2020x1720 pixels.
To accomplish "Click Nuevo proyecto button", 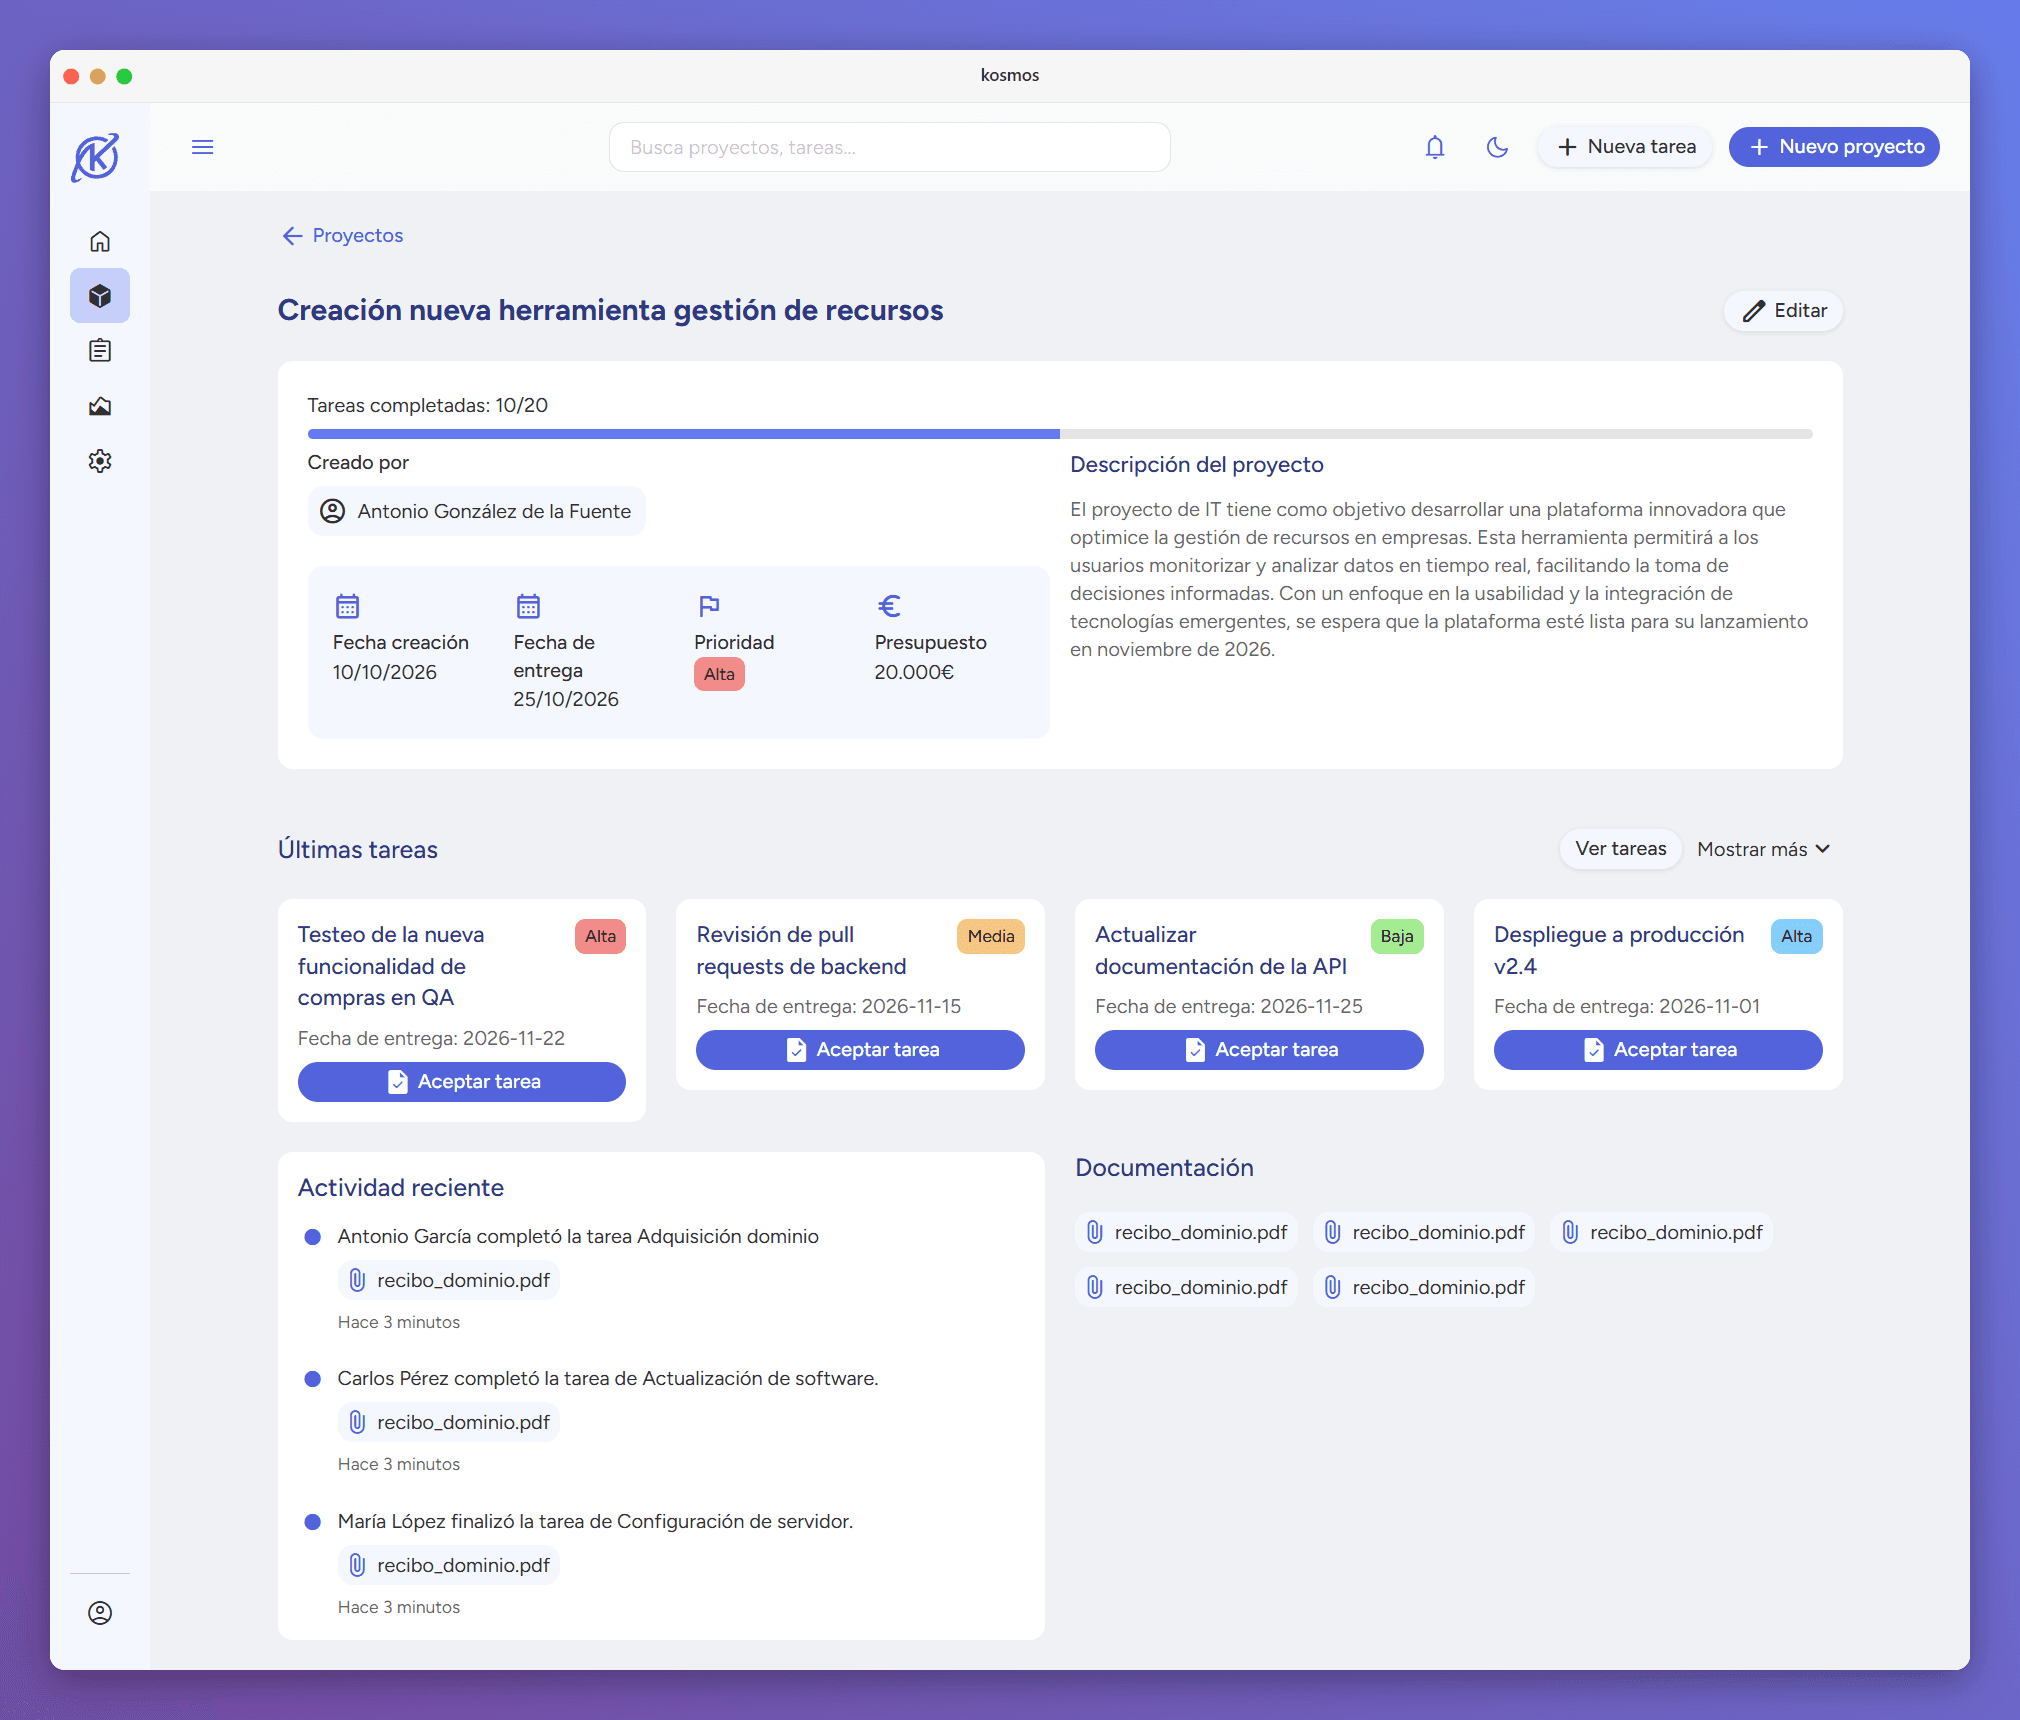I will click(x=1834, y=147).
